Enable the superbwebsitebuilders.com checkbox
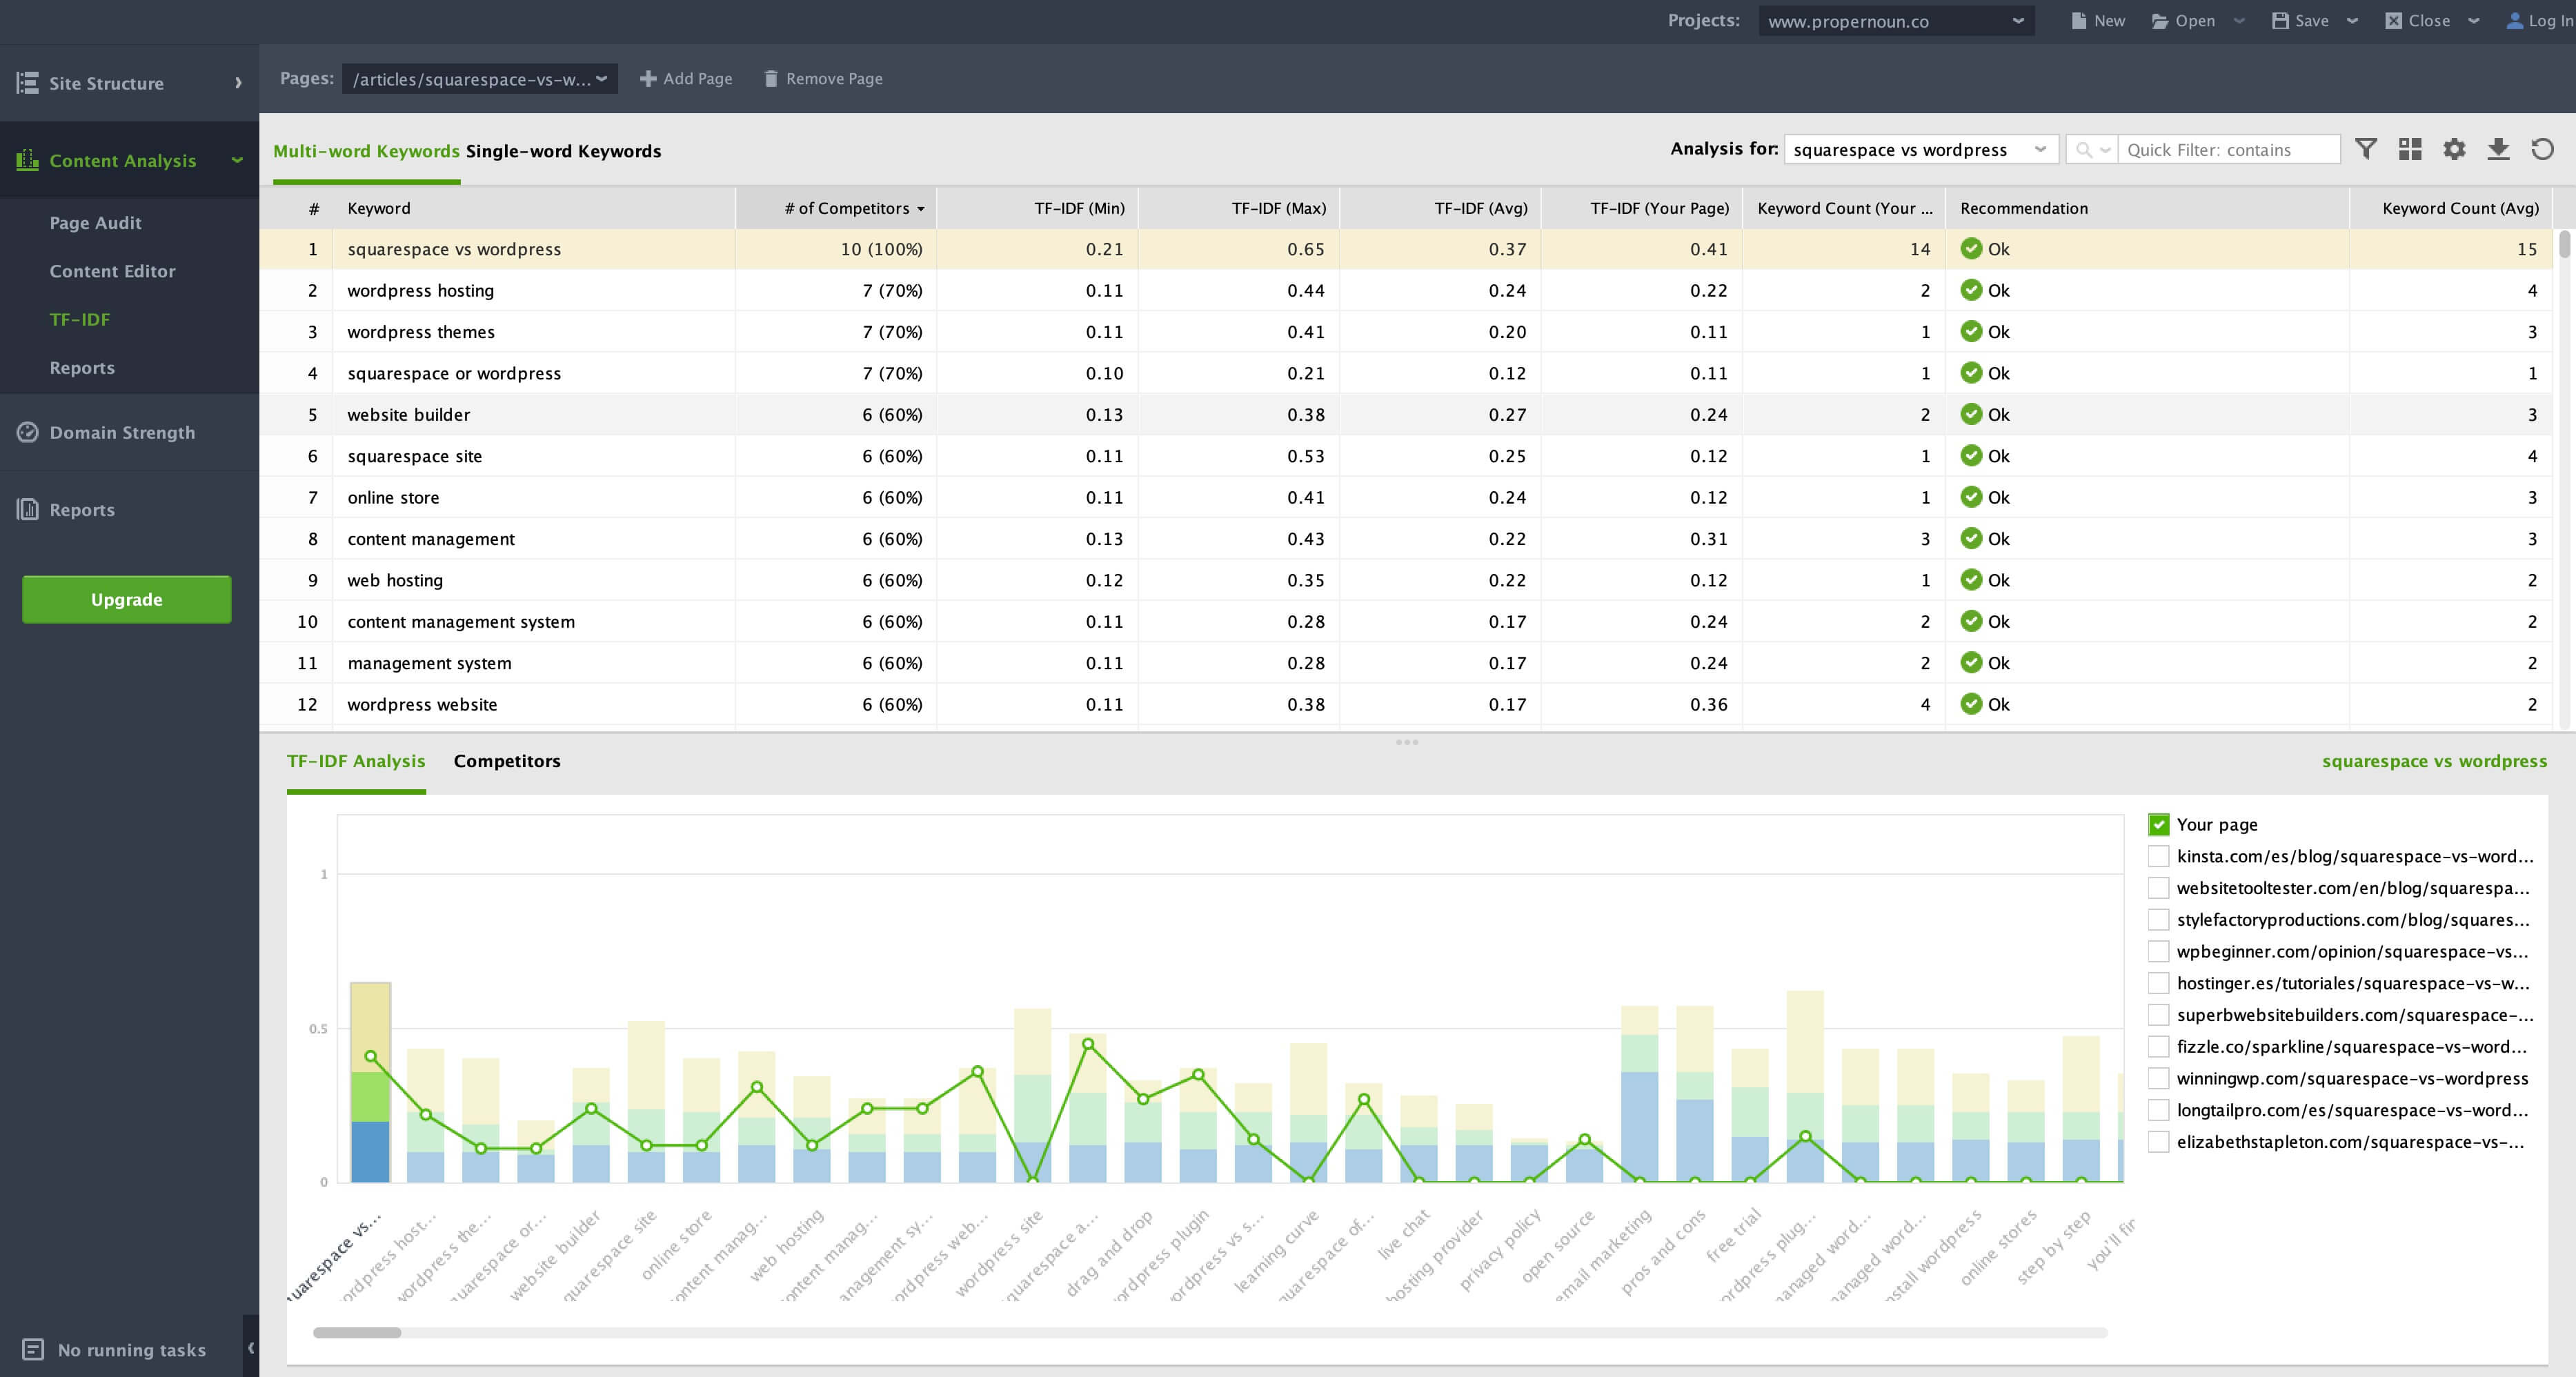This screenshot has width=2576, height=1377. [2159, 1015]
